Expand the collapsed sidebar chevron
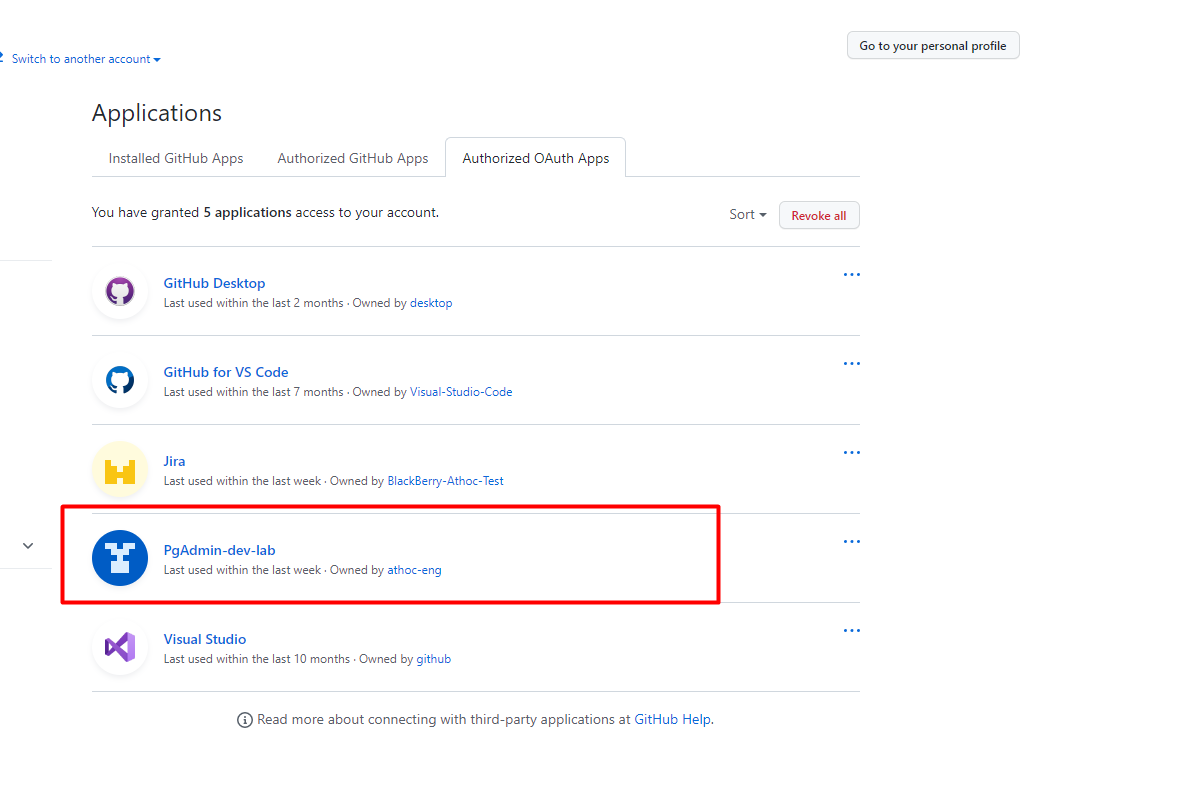 pos(28,546)
